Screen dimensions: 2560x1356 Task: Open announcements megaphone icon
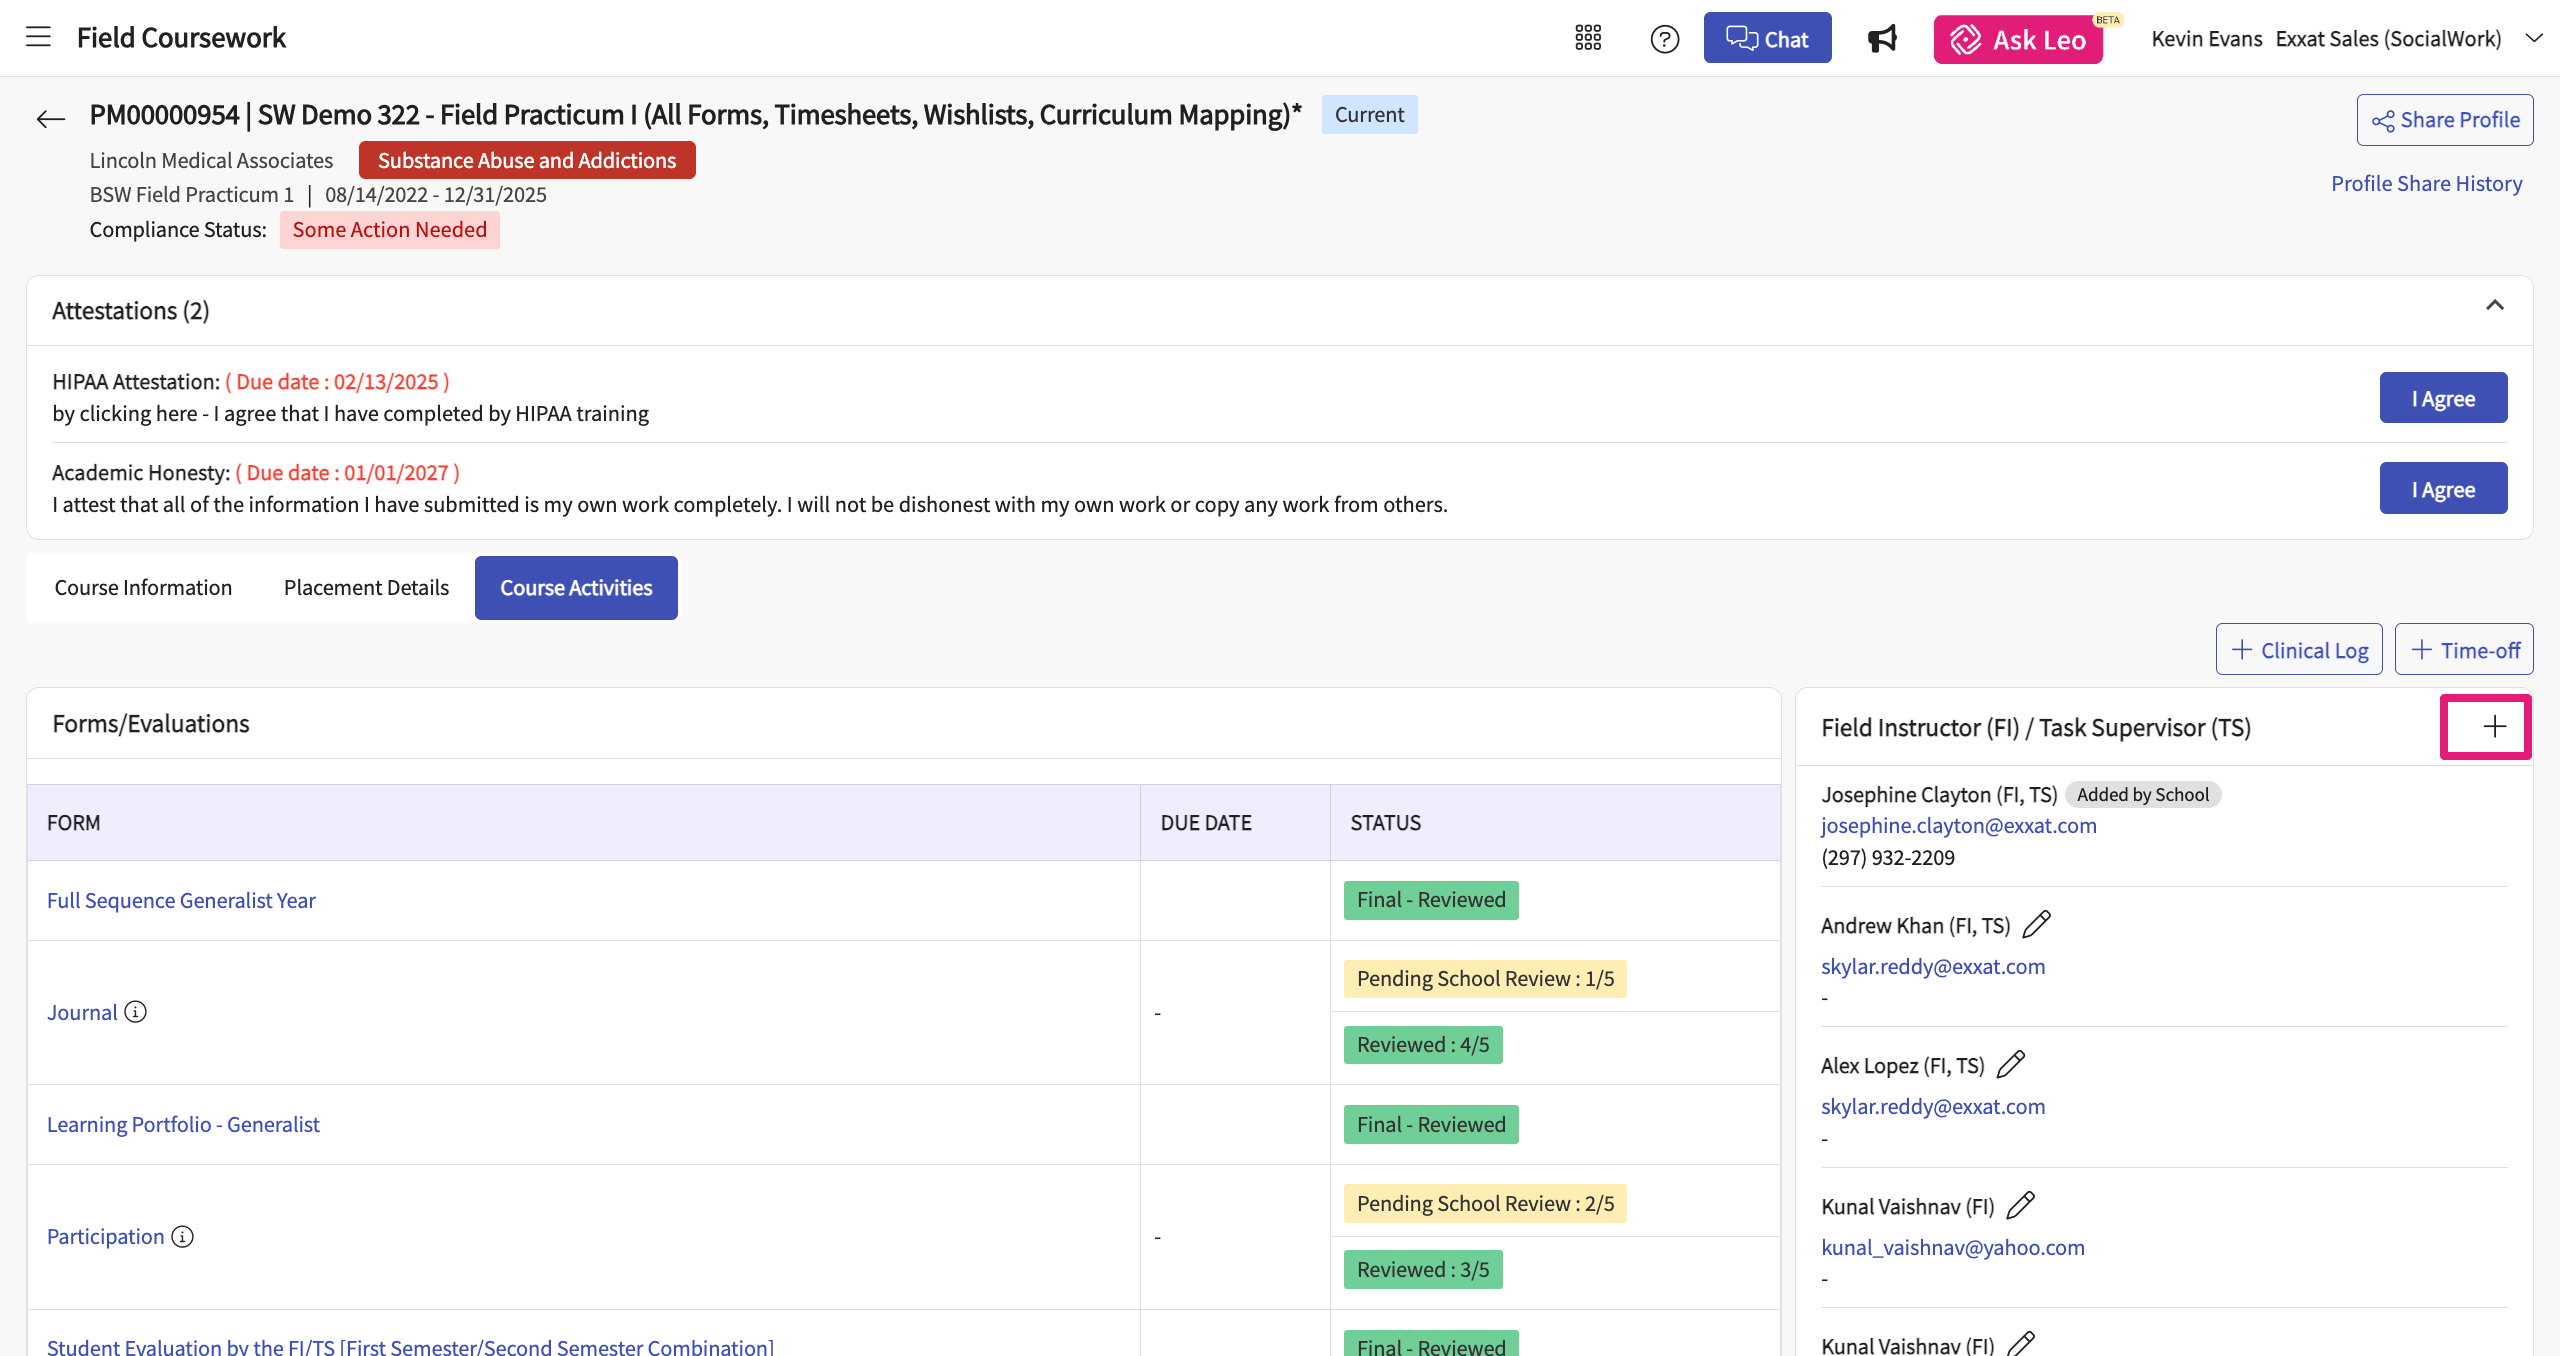pyautogui.click(x=1882, y=39)
